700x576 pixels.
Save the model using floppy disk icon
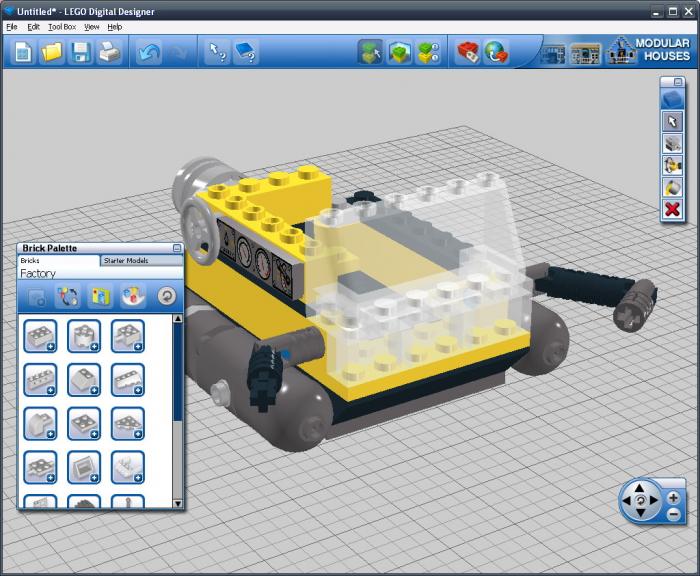tap(81, 52)
